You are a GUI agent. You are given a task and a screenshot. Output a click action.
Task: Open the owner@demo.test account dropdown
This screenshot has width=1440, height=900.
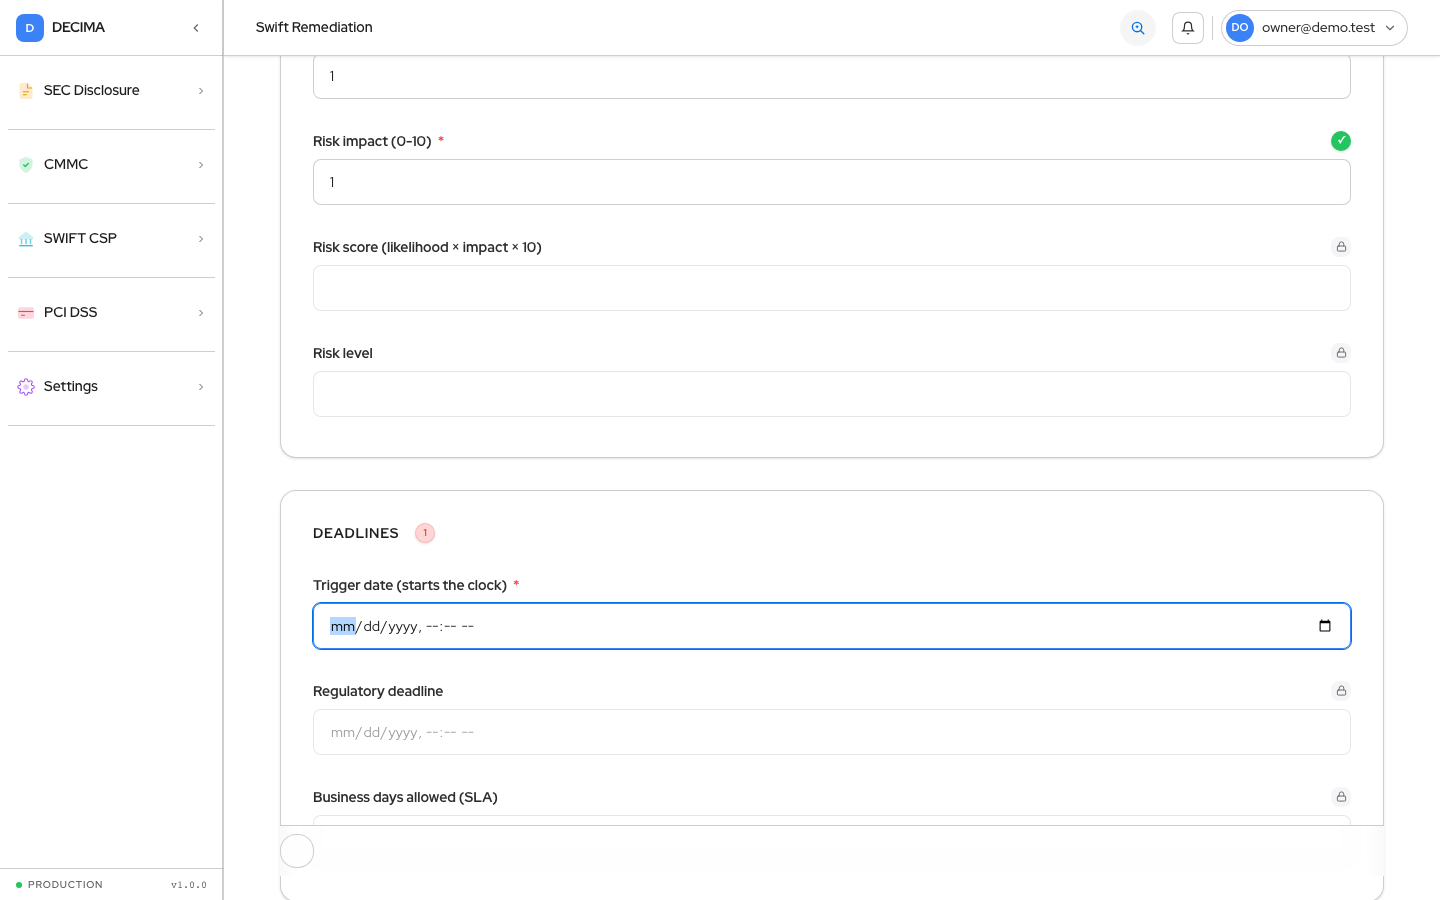click(1314, 28)
